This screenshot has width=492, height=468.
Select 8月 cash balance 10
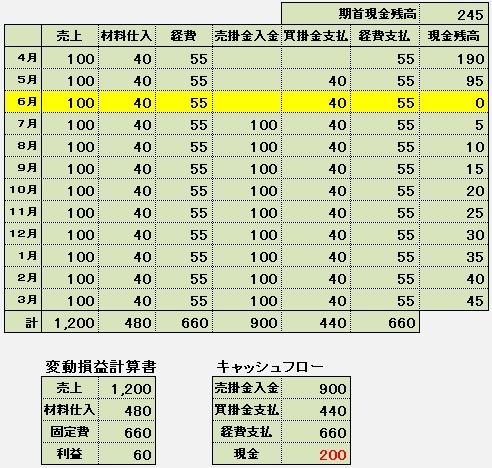pyautogui.click(x=454, y=146)
